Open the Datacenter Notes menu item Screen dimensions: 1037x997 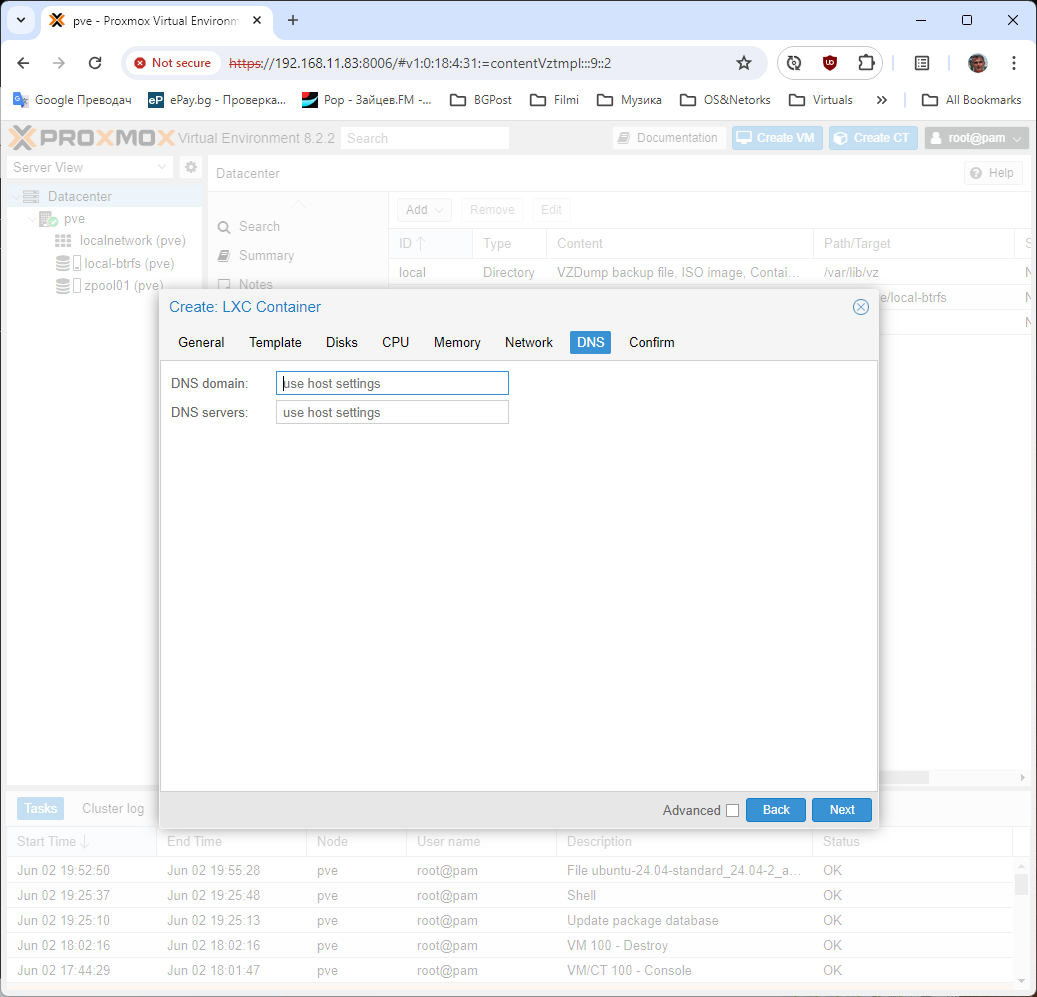tap(255, 284)
